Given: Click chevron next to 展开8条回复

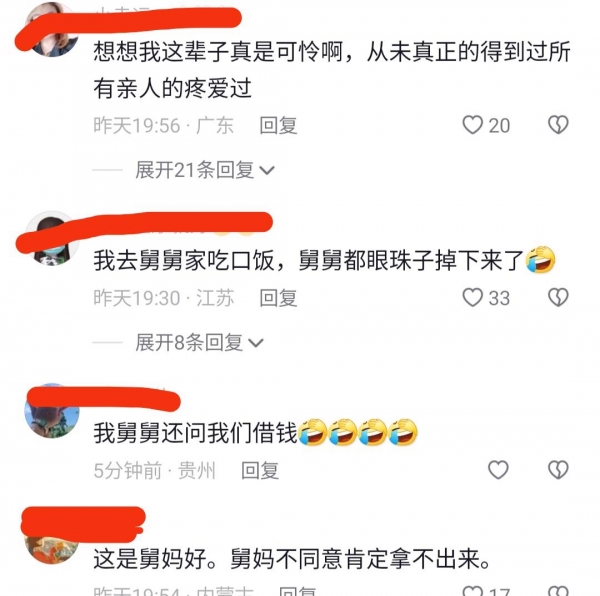Looking at the screenshot, I should coord(256,343).
